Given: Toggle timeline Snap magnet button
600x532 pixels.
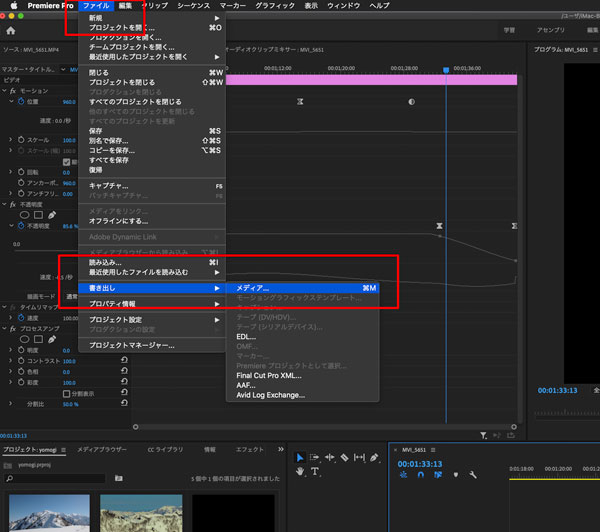Looking at the screenshot, I should point(421,475).
